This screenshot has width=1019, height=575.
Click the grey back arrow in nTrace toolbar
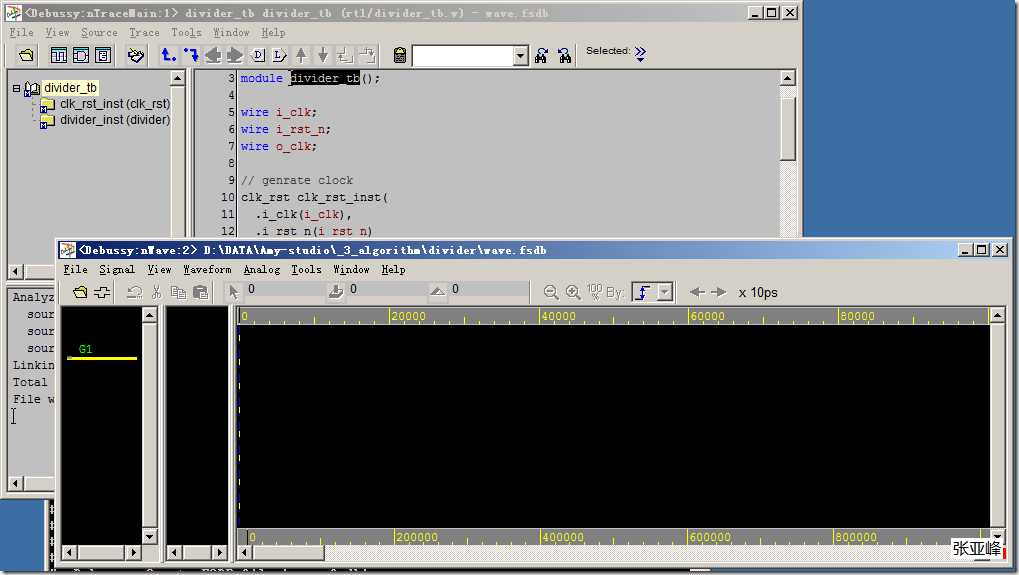213,55
